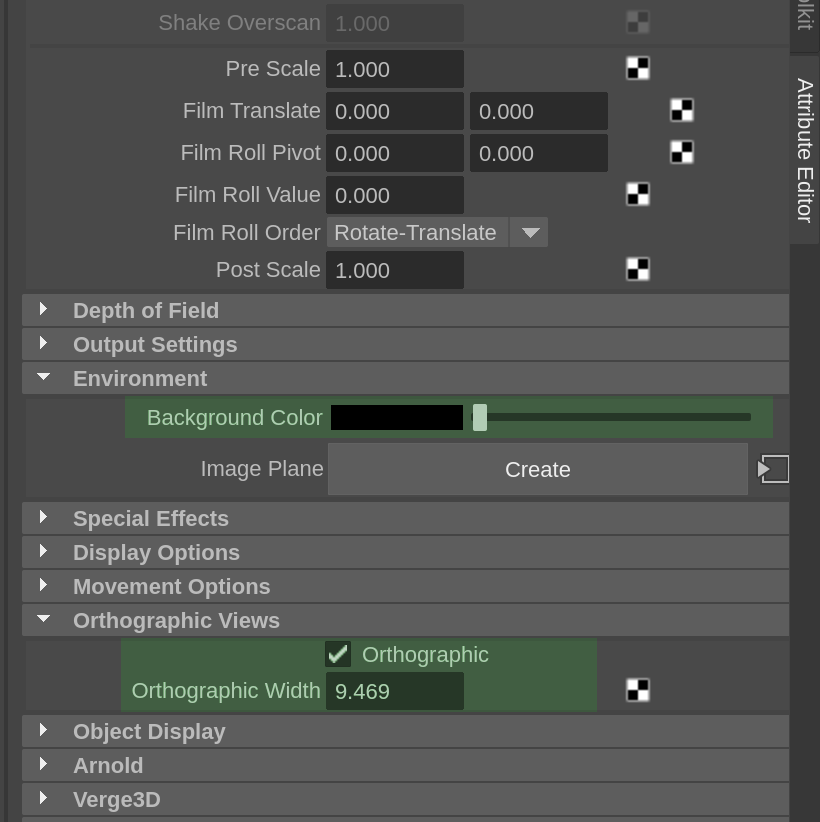Open the Film Roll Order dropdown

click(437, 232)
